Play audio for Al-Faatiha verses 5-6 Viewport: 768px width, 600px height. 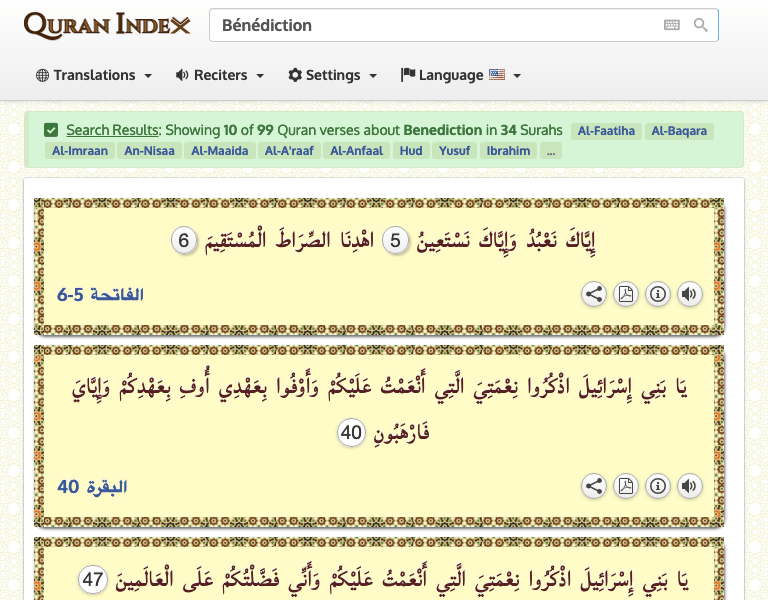click(x=689, y=294)
